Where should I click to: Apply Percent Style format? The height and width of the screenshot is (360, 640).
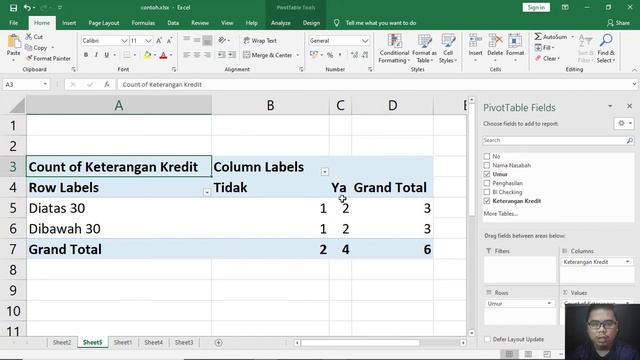pyautogui.click(x=330, y=55)
